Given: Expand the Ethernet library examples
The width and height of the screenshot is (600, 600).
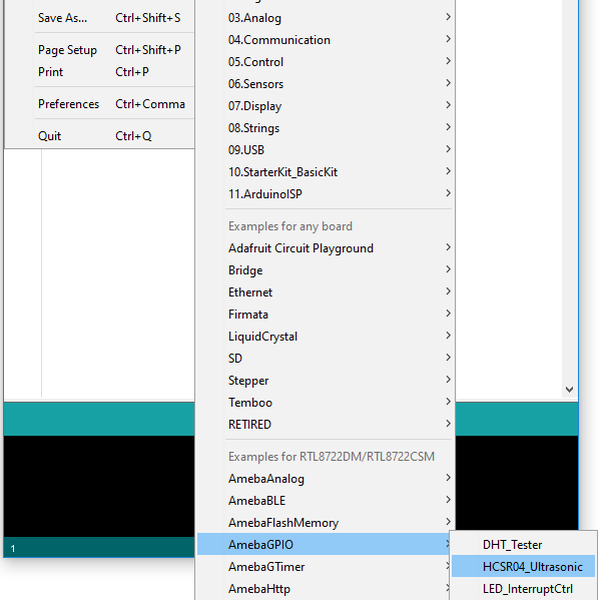Looking at the screenshot, I should [x=326, y=292].
